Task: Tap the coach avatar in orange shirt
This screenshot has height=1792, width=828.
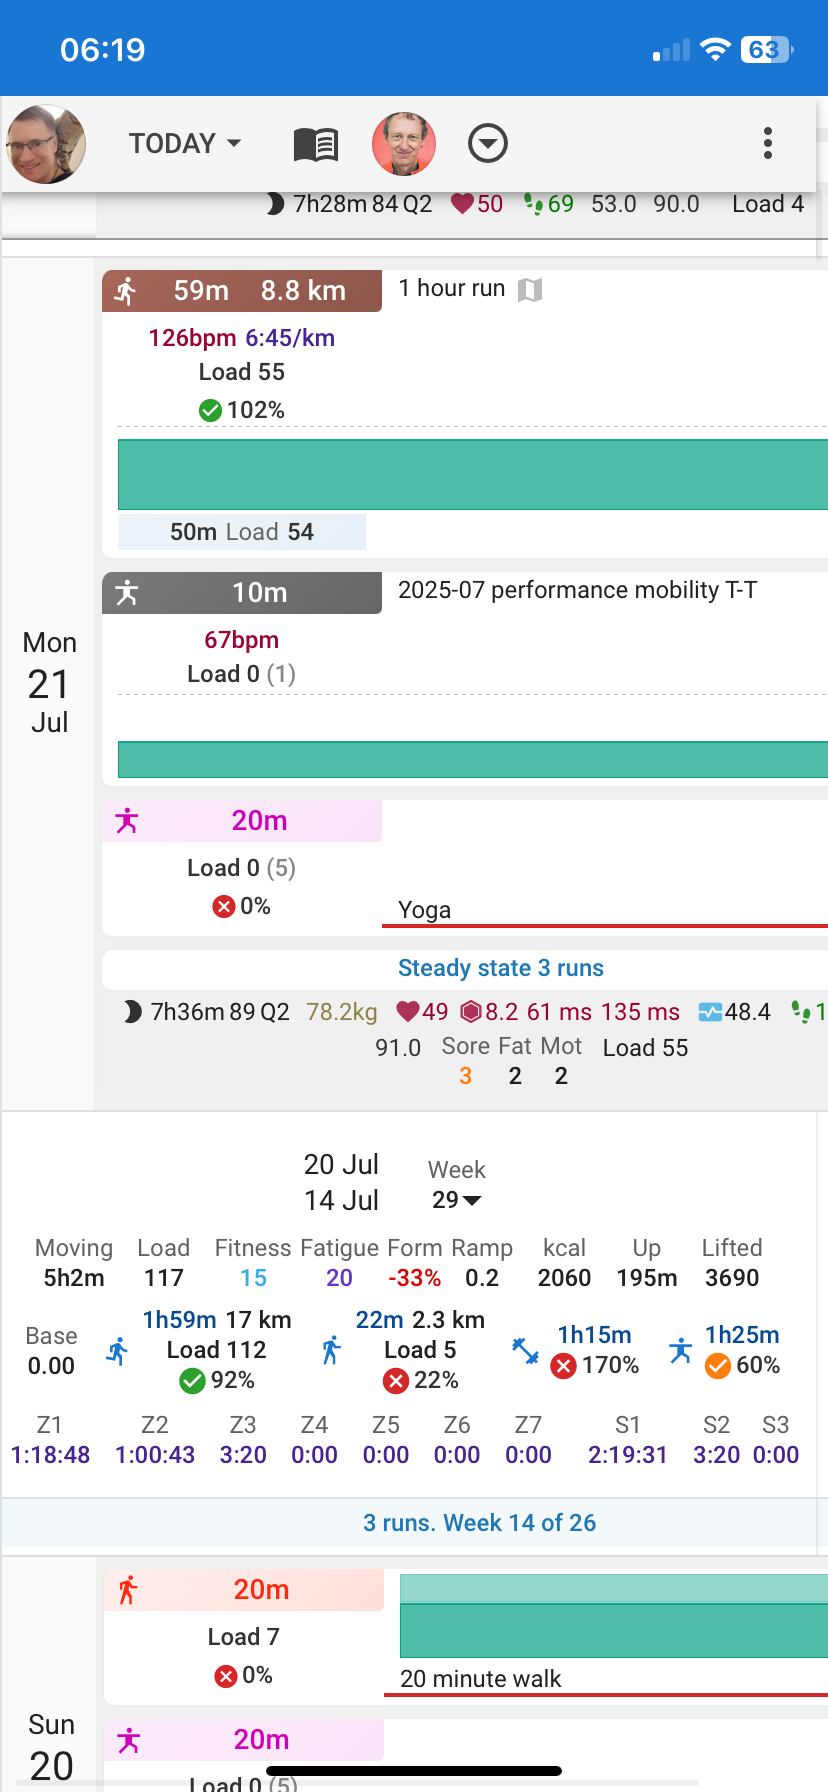Action: click(x=404, y=144)
